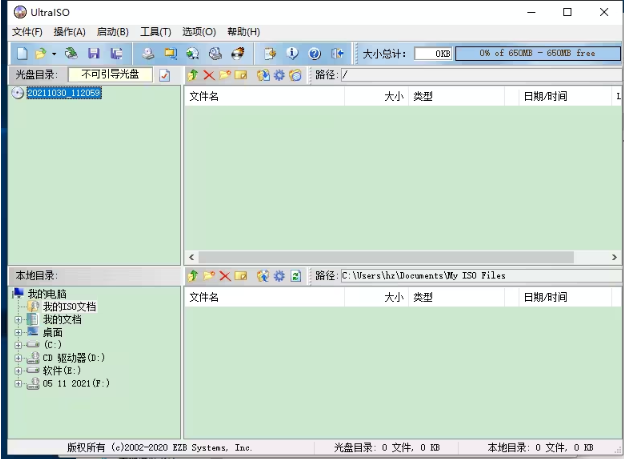Click the Add files toolbar icon
Viewport: 624px width, 459px height.
(x=270, y=53)
